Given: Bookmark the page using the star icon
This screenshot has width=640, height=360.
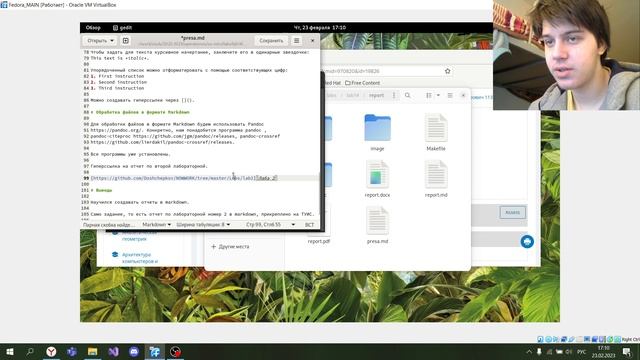Looking at the screenshot, I should tap(447, 71).
